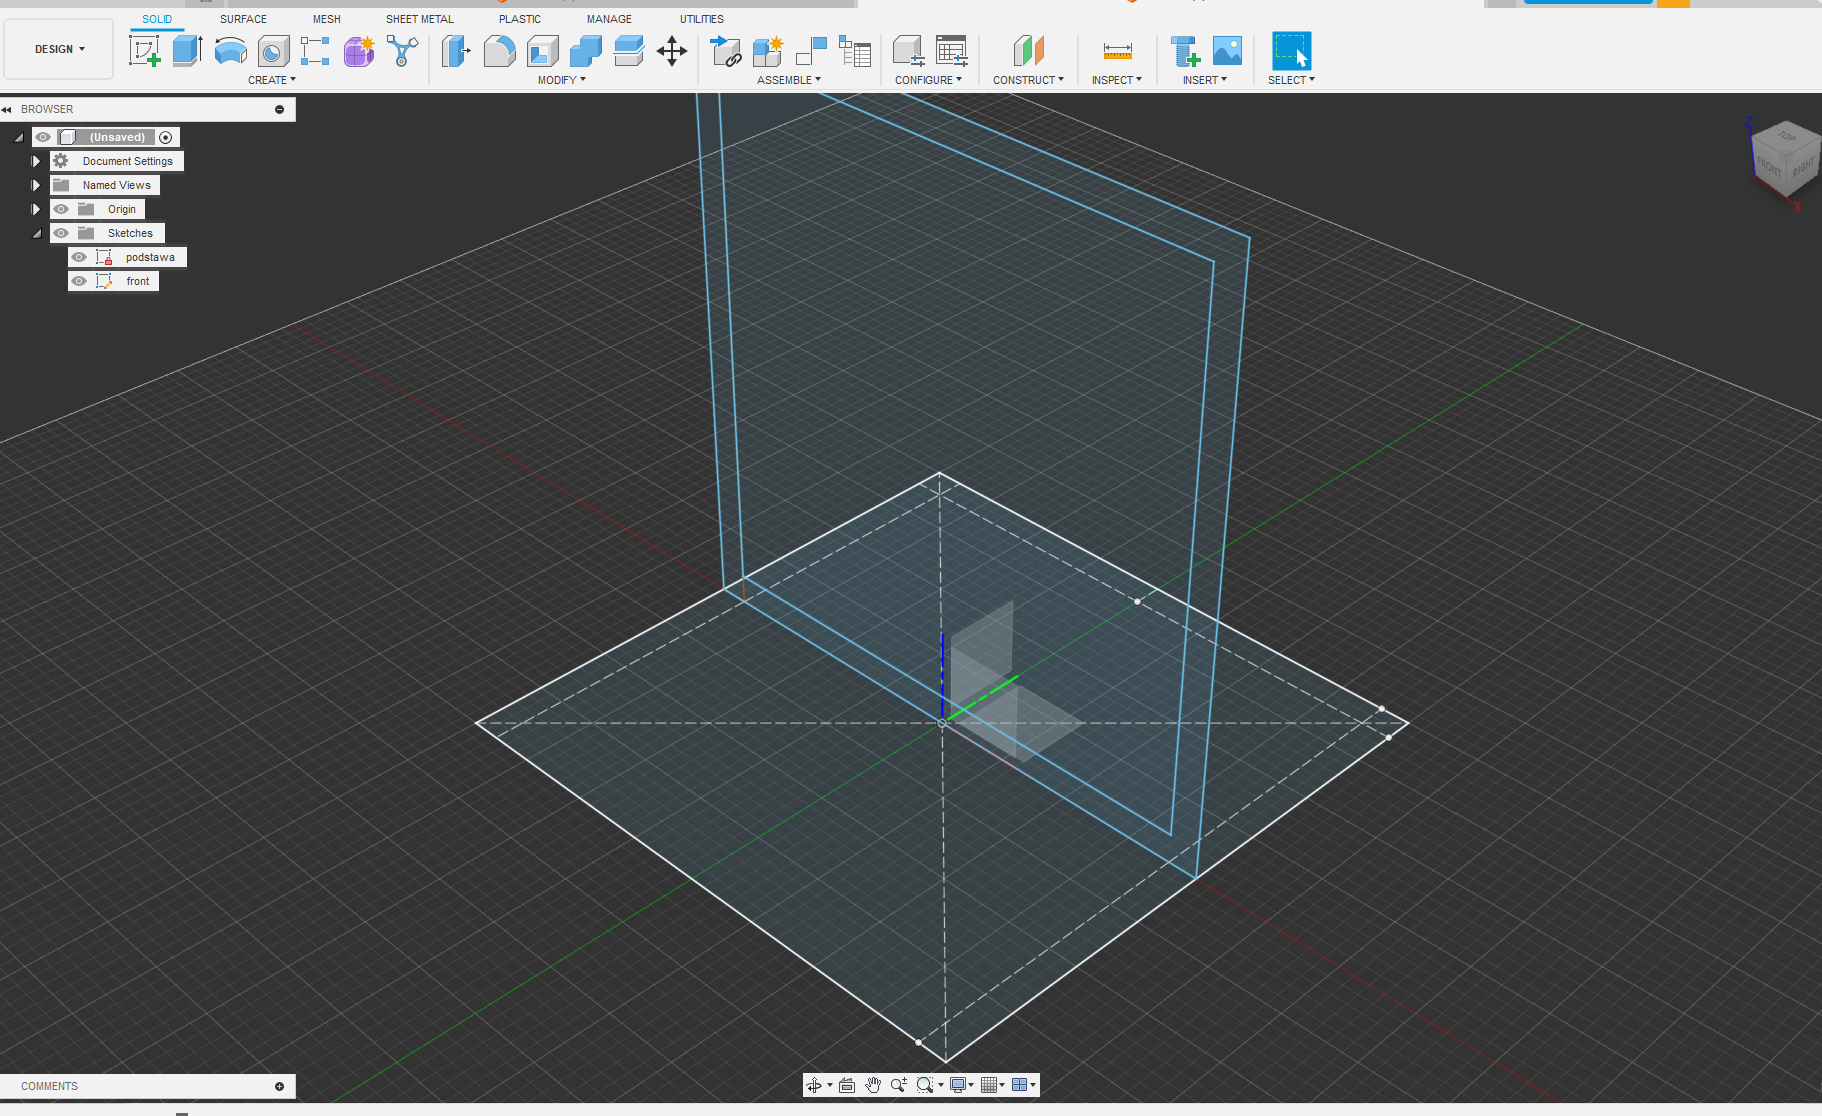Image resolution: width=1822 pixels, height=1116 pixels.
Task: Open the Create Form tool
Action: click(x=359, y=51)
